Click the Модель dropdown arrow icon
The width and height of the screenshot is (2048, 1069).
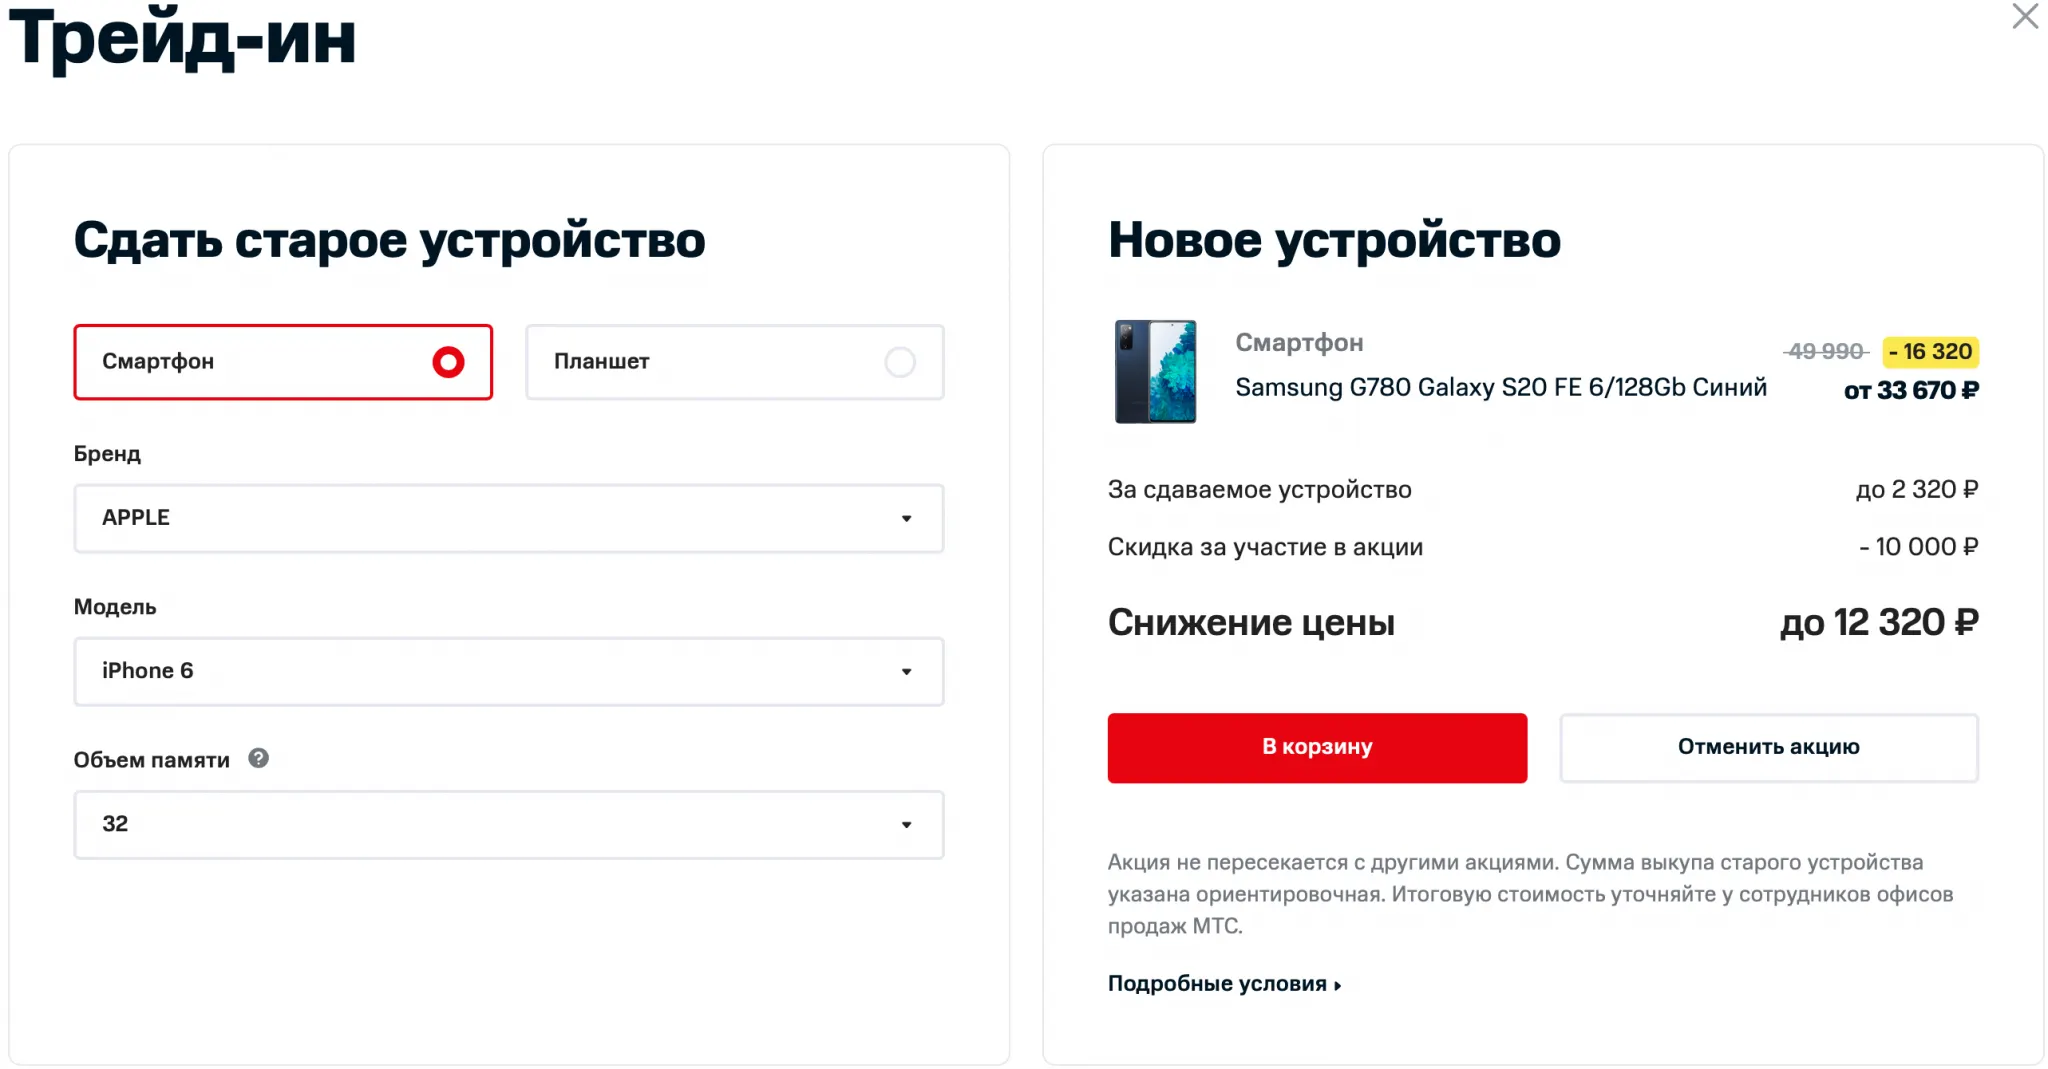point(906,672)
